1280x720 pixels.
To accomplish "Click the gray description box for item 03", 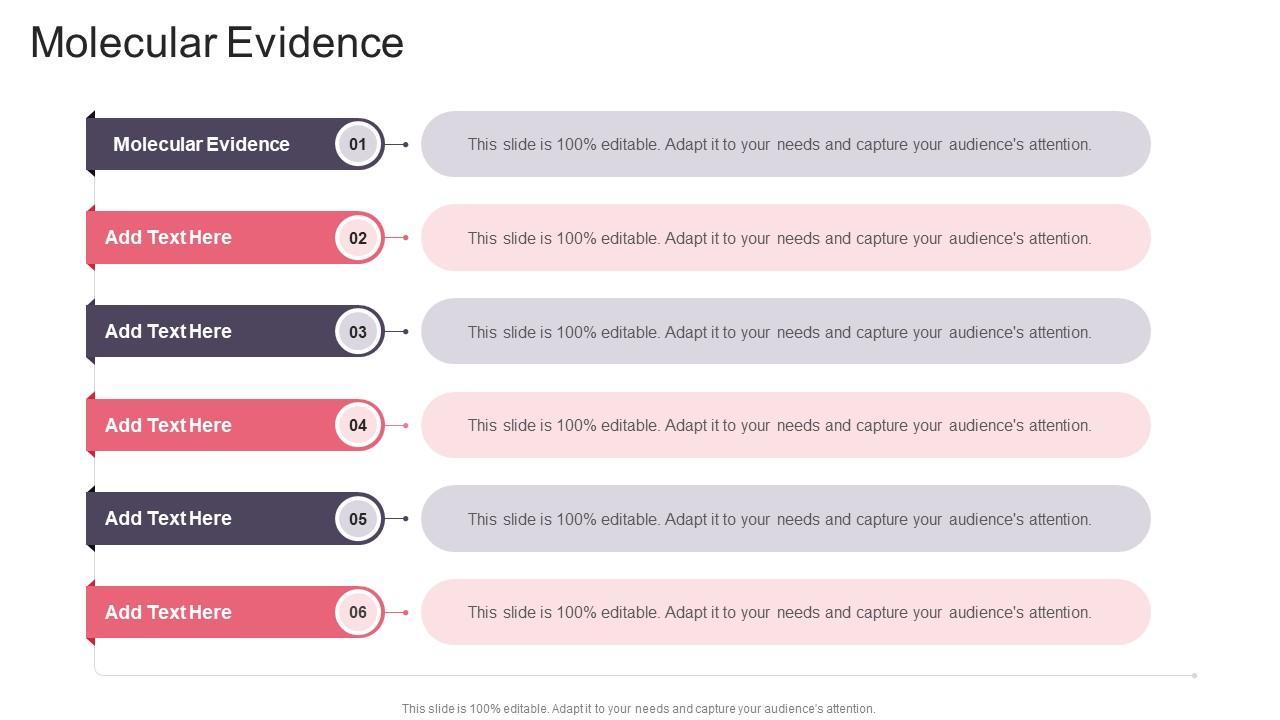I will point(785,332).
